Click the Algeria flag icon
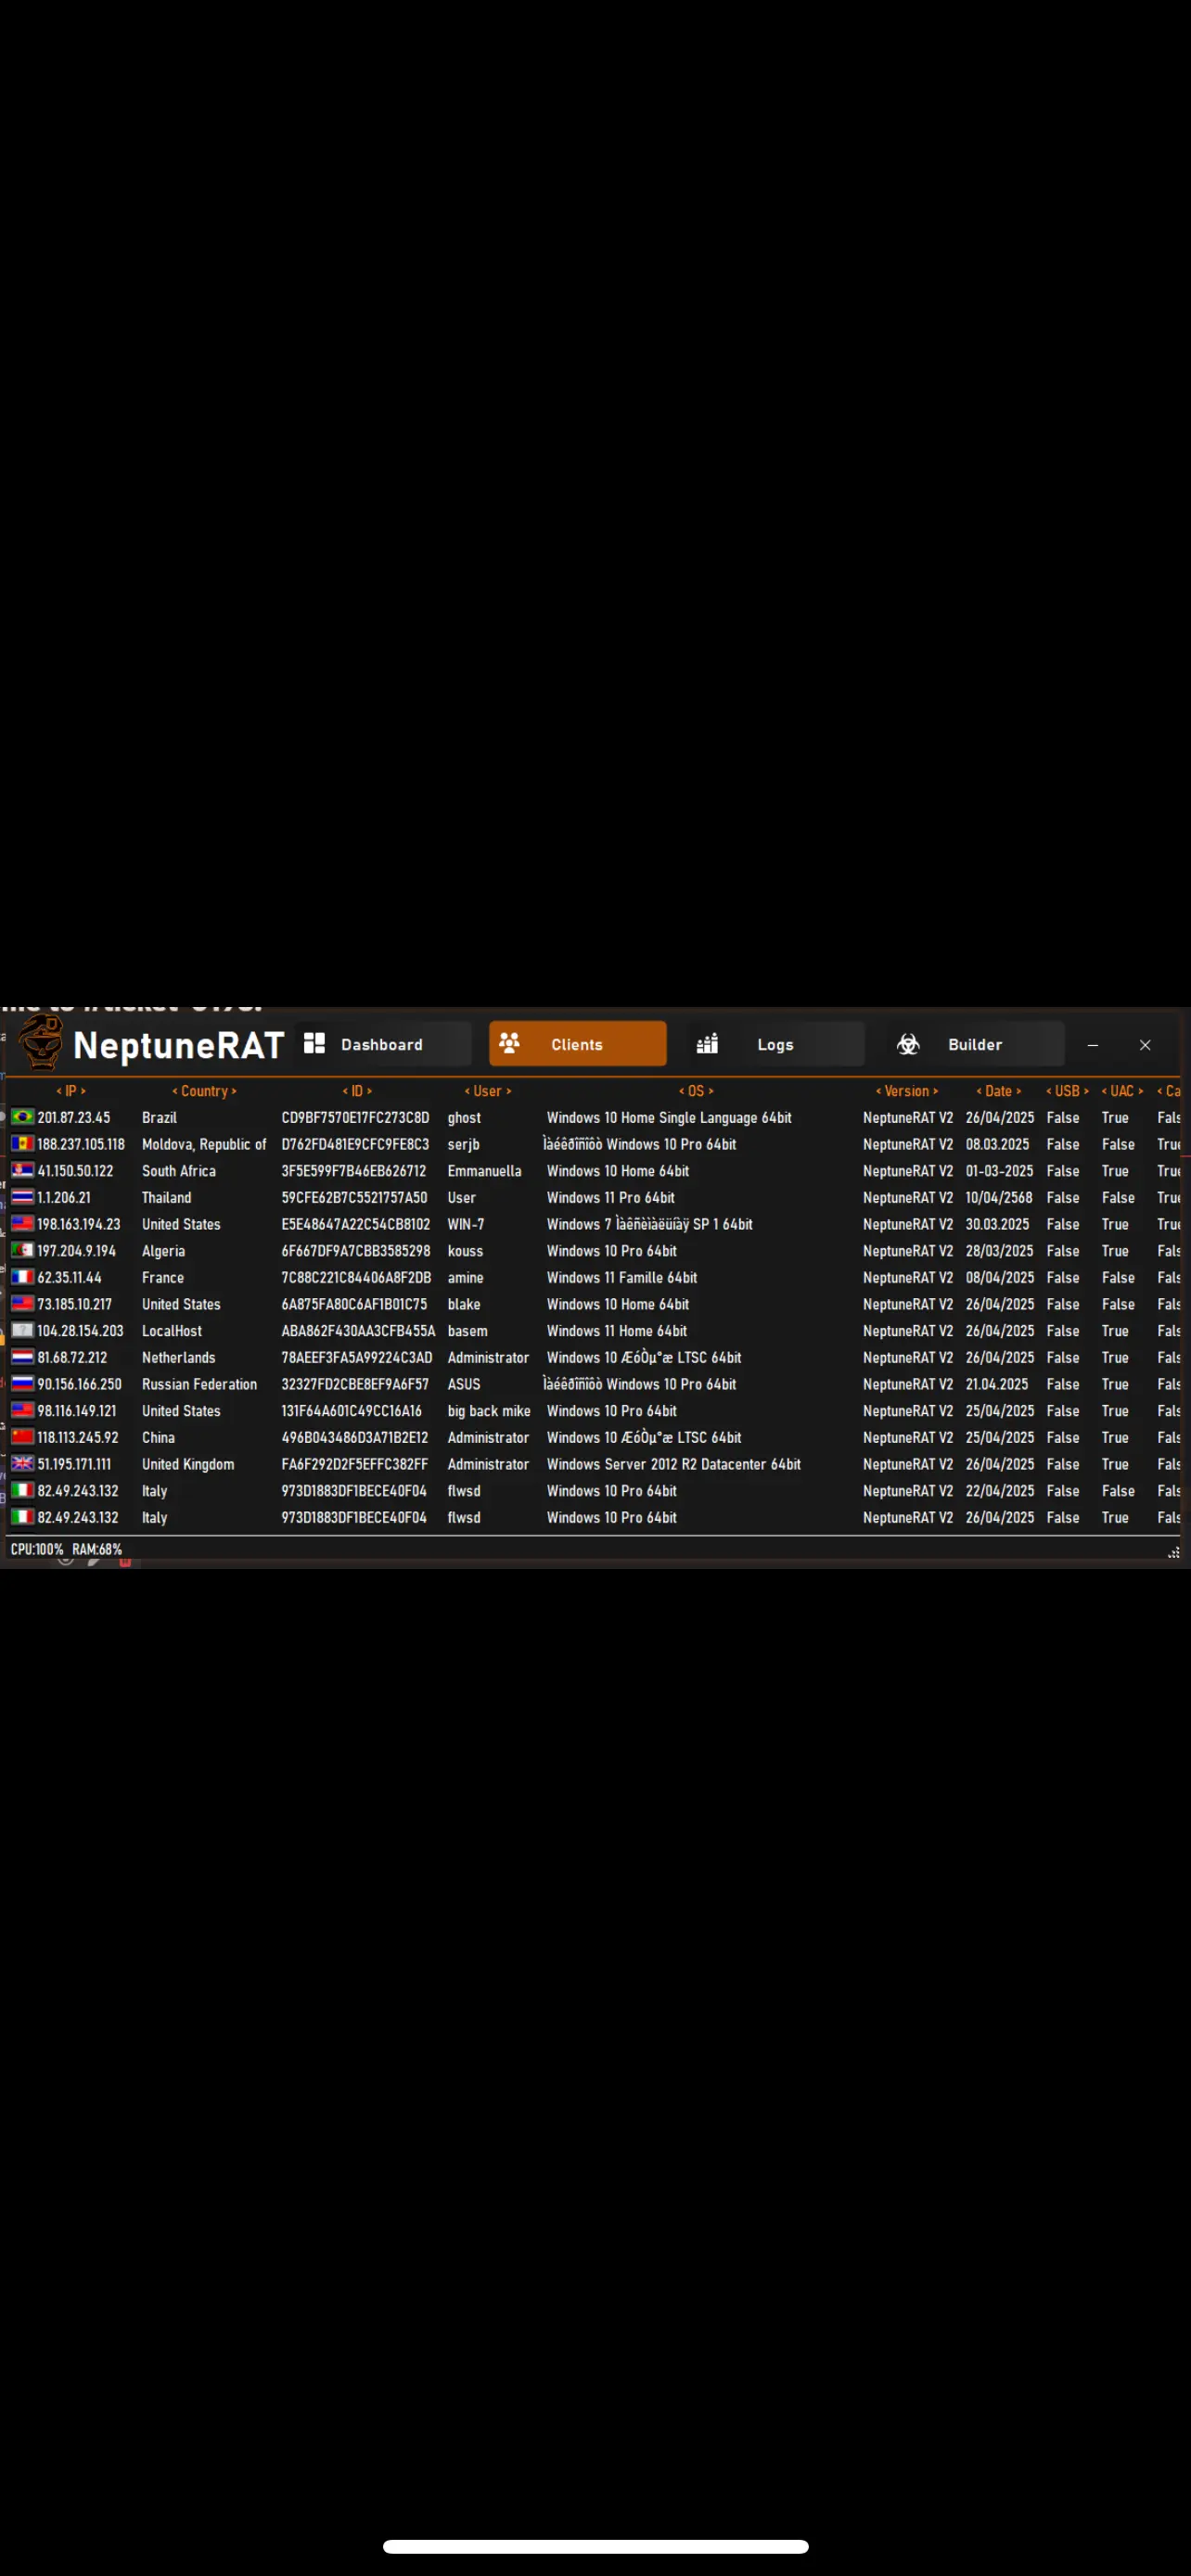This screenshot has width=1191, height=2576. click(22, 1251)
